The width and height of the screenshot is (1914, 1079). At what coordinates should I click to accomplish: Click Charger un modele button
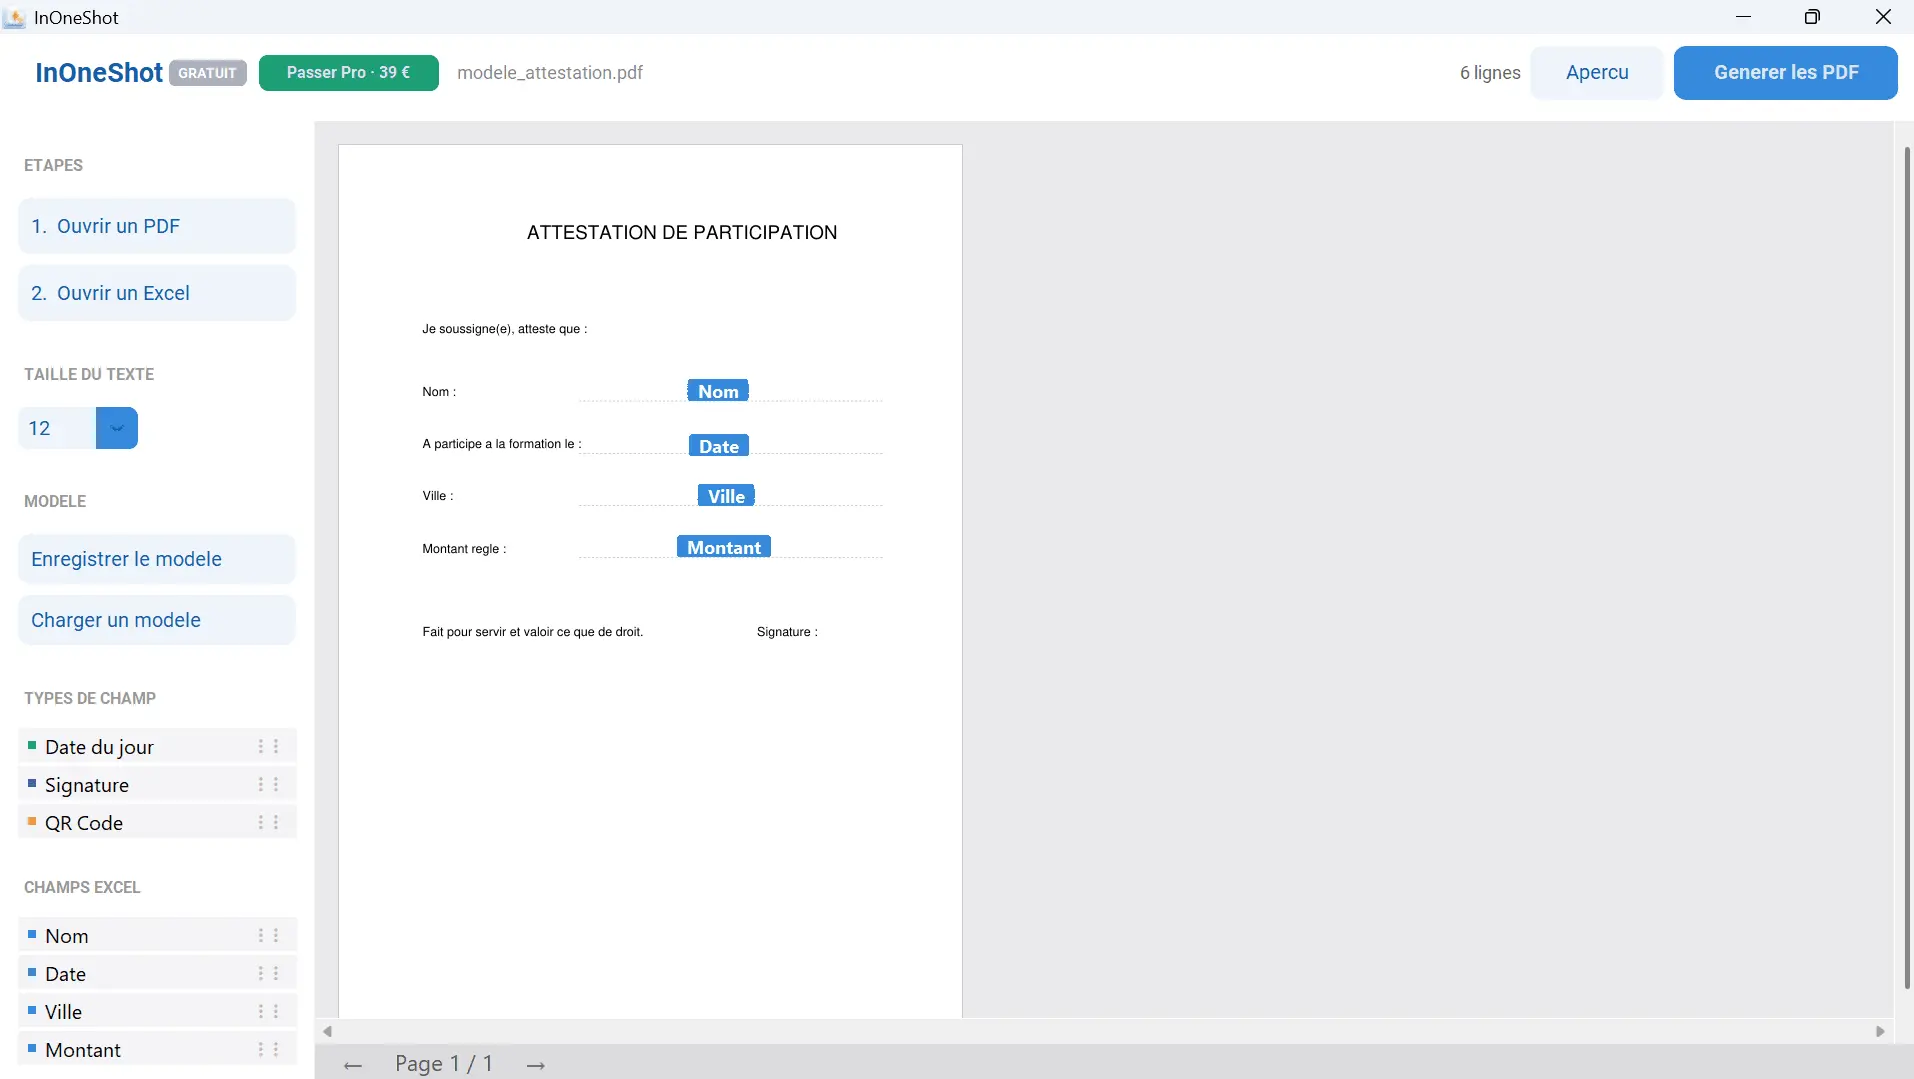tap(157, 620)
